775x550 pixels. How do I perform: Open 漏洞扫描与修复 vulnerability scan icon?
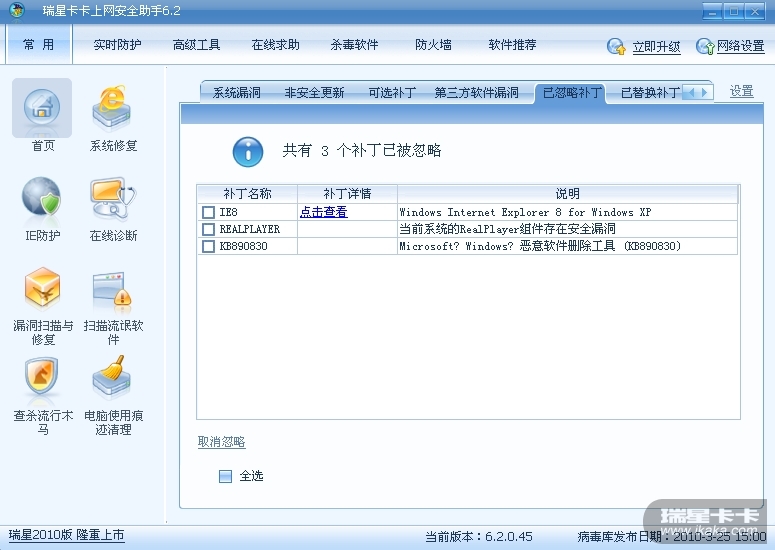(x=42, y=289)
